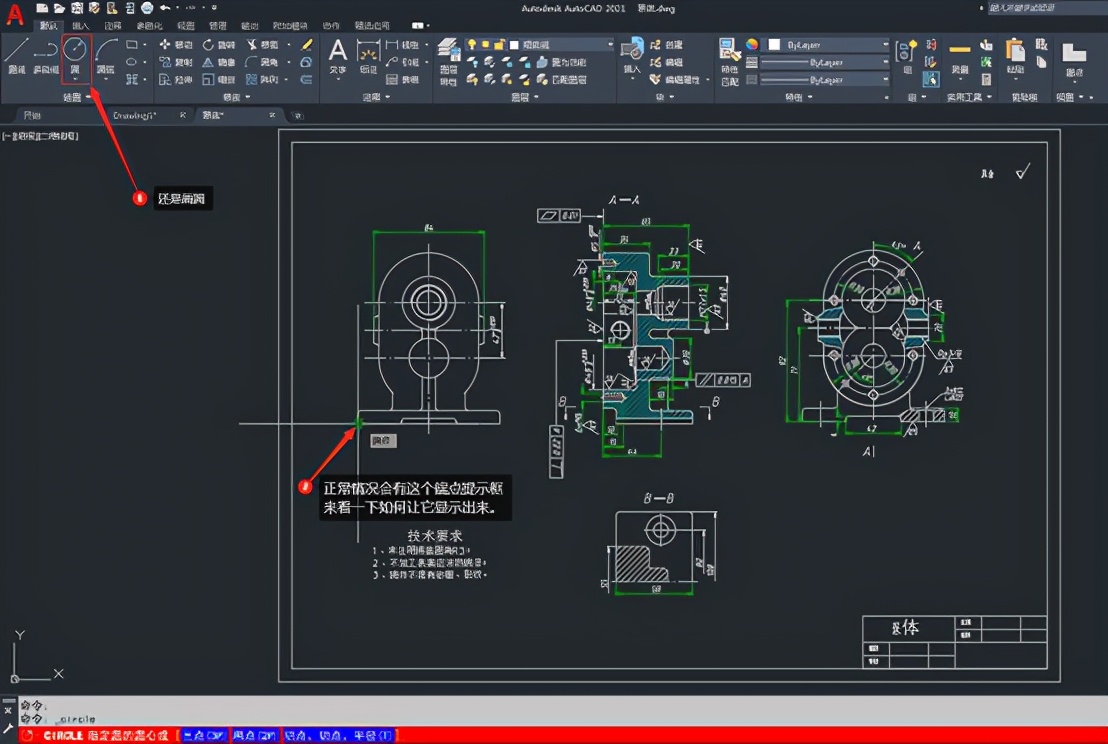Switch to the Insert ribbon tab
The image size is (1108, 744).
80,25
